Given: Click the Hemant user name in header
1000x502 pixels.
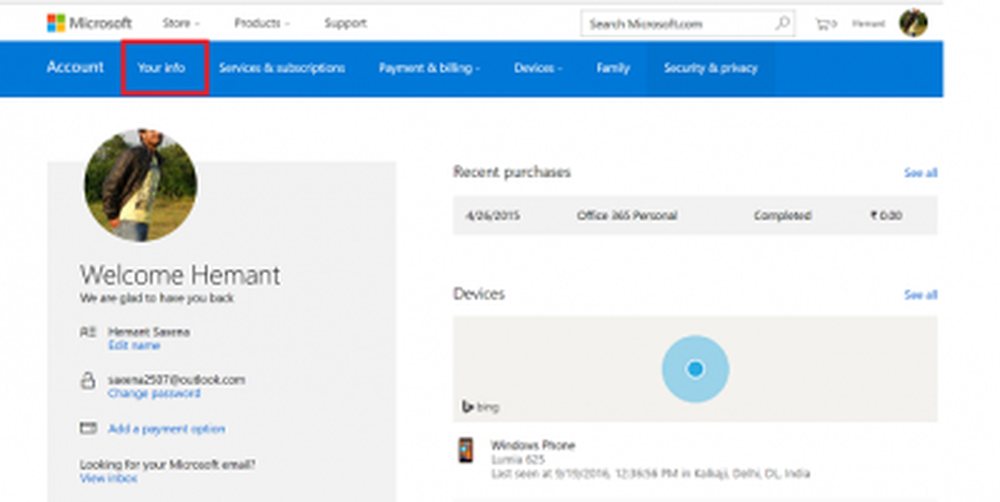Looking at the screenshot, I should [868, 24].
